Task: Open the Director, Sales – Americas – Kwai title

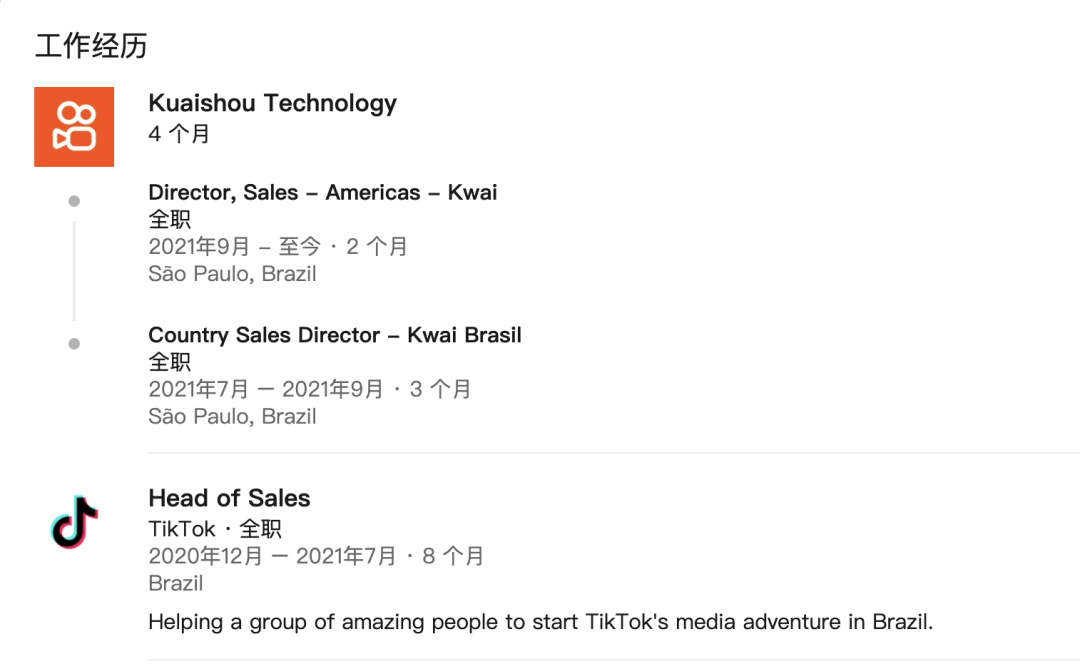Action: point(322,193)
